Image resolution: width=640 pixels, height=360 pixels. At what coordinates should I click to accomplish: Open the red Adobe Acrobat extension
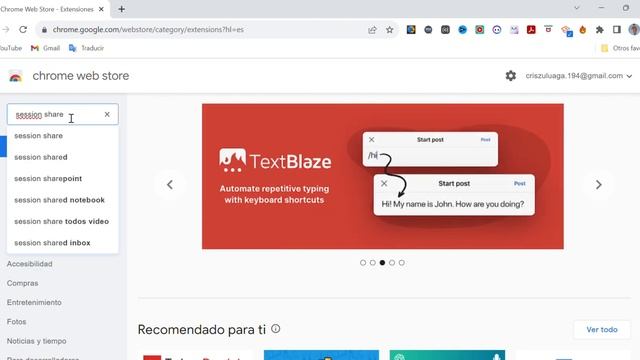point(531,29)
